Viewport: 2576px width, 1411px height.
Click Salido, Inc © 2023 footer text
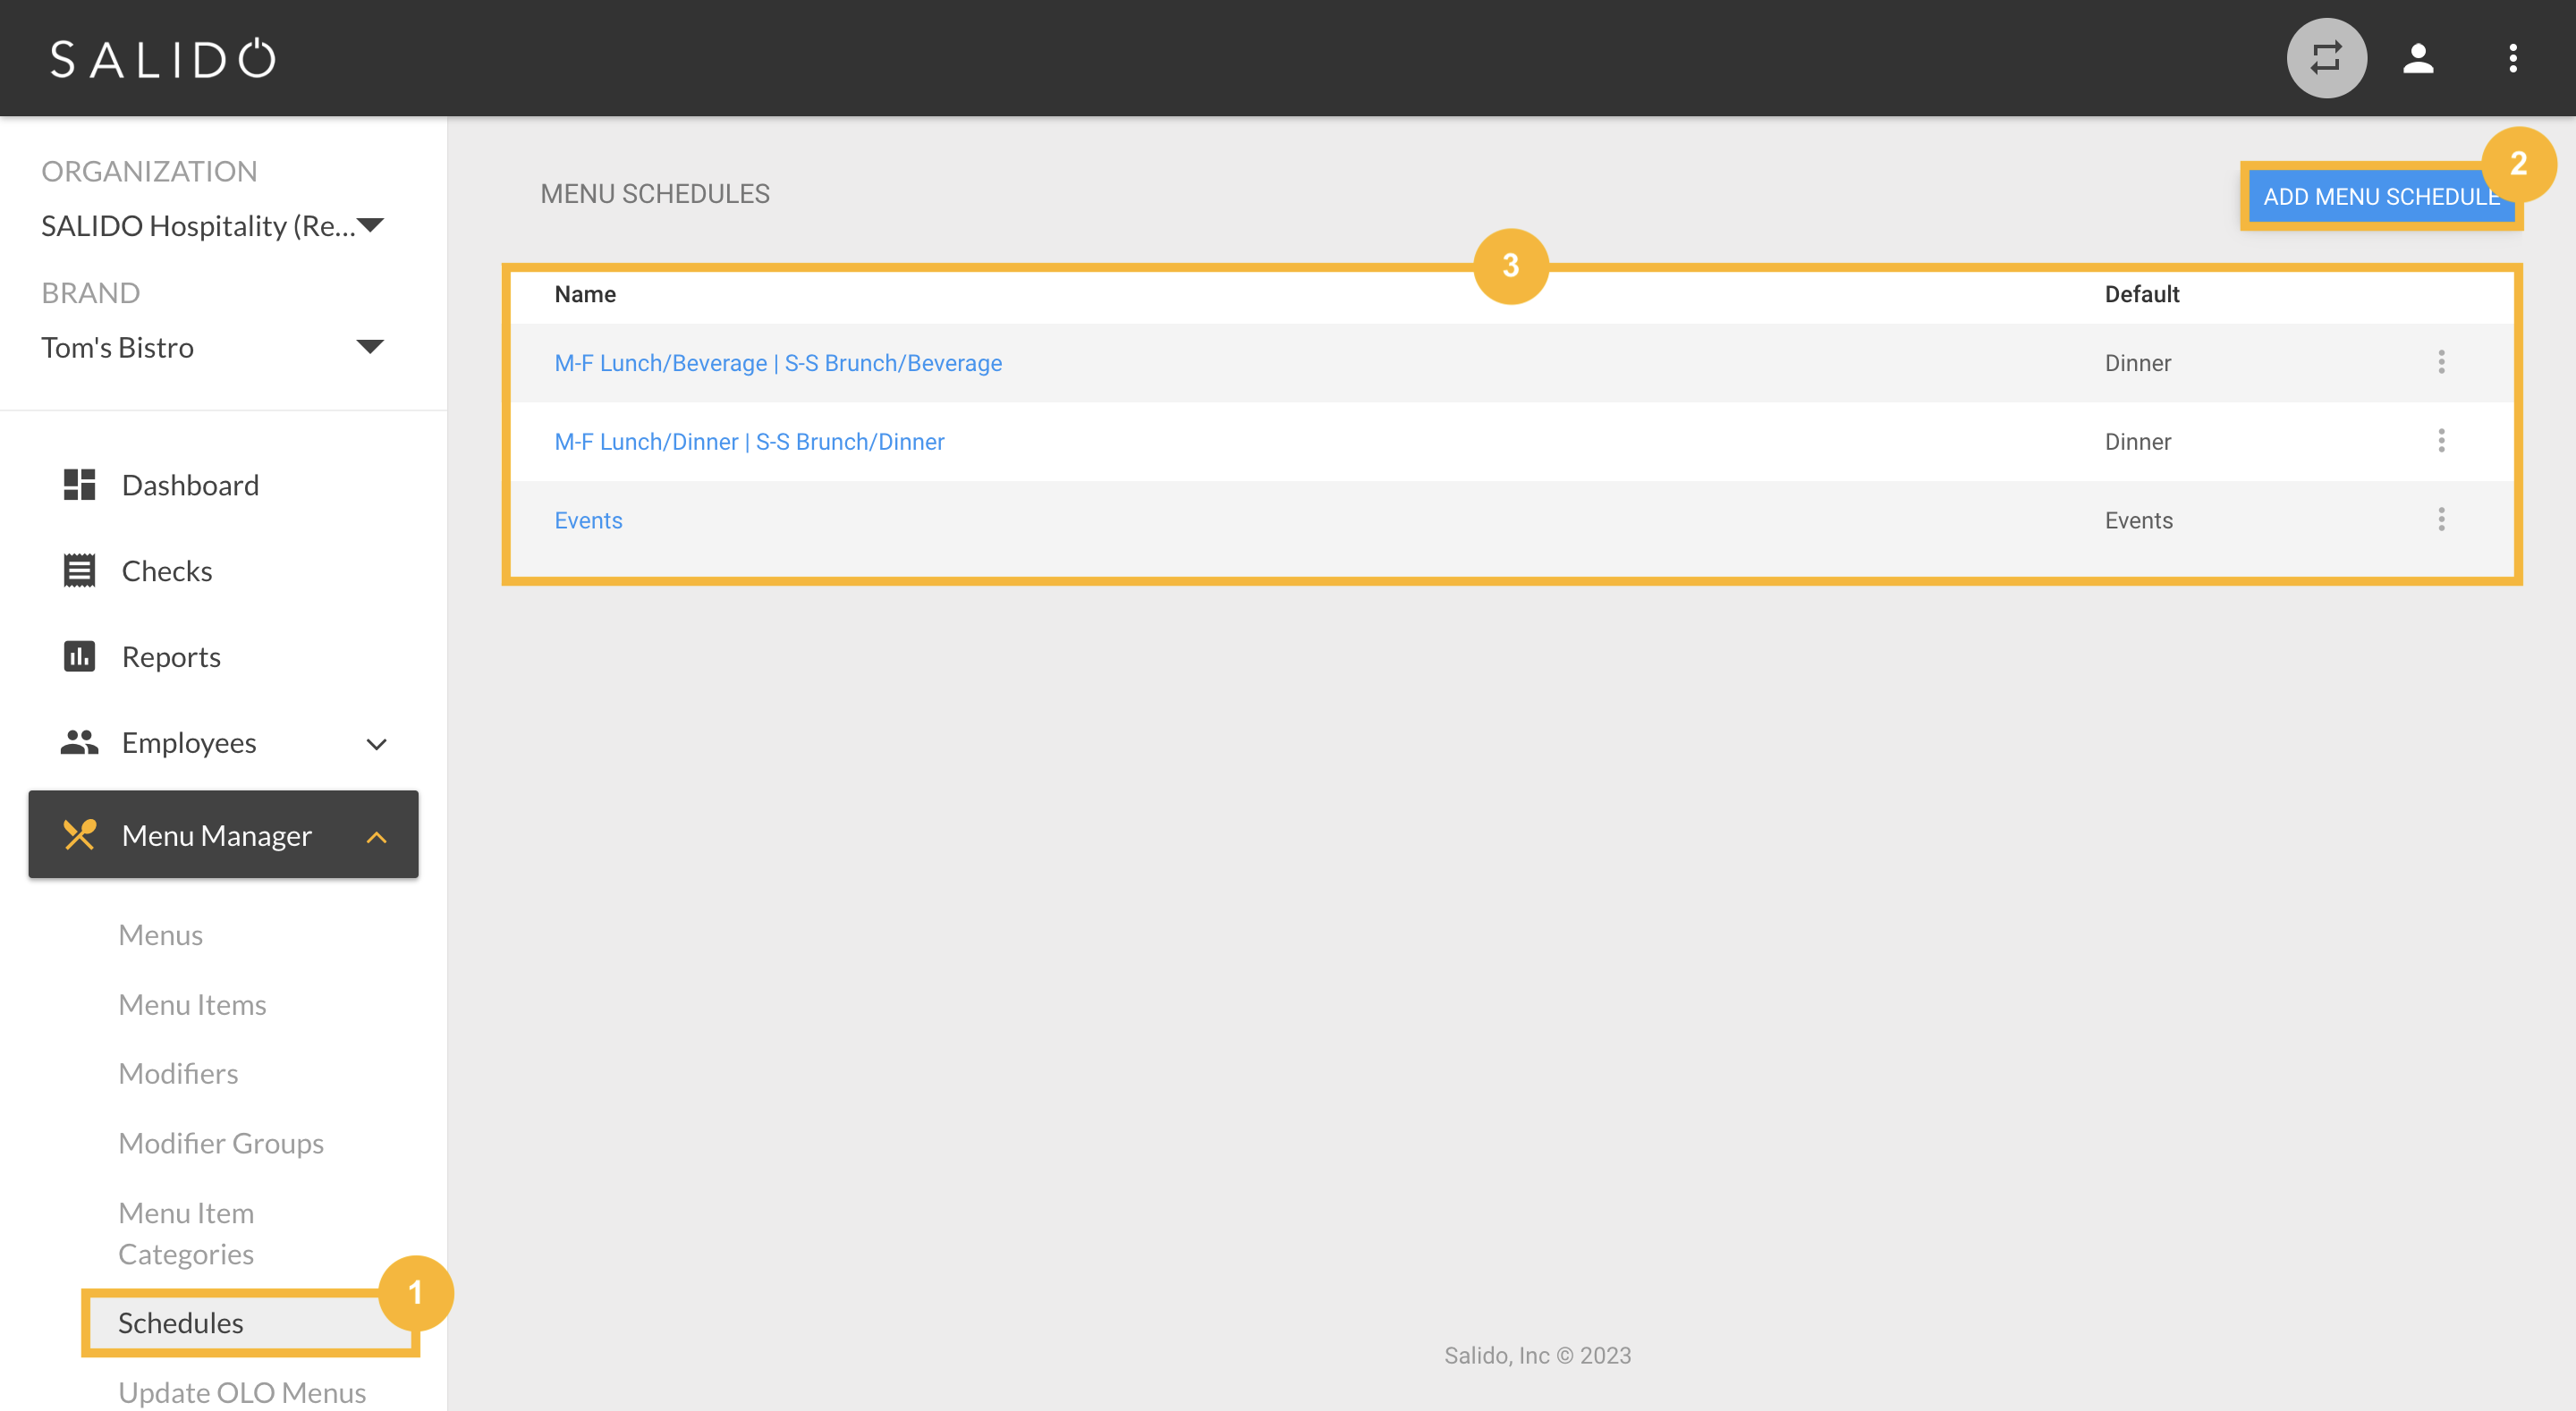click(x=1537, y=1356)
